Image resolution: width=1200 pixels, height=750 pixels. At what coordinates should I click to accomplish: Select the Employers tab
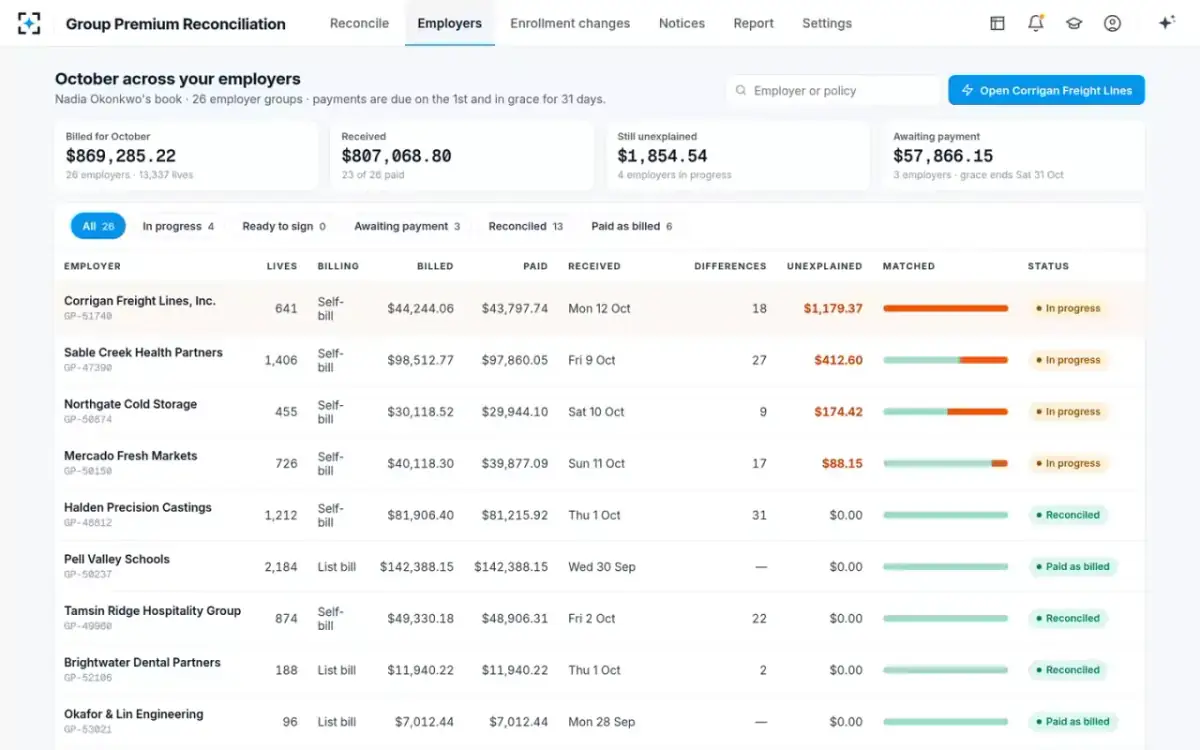click(449, 23)
